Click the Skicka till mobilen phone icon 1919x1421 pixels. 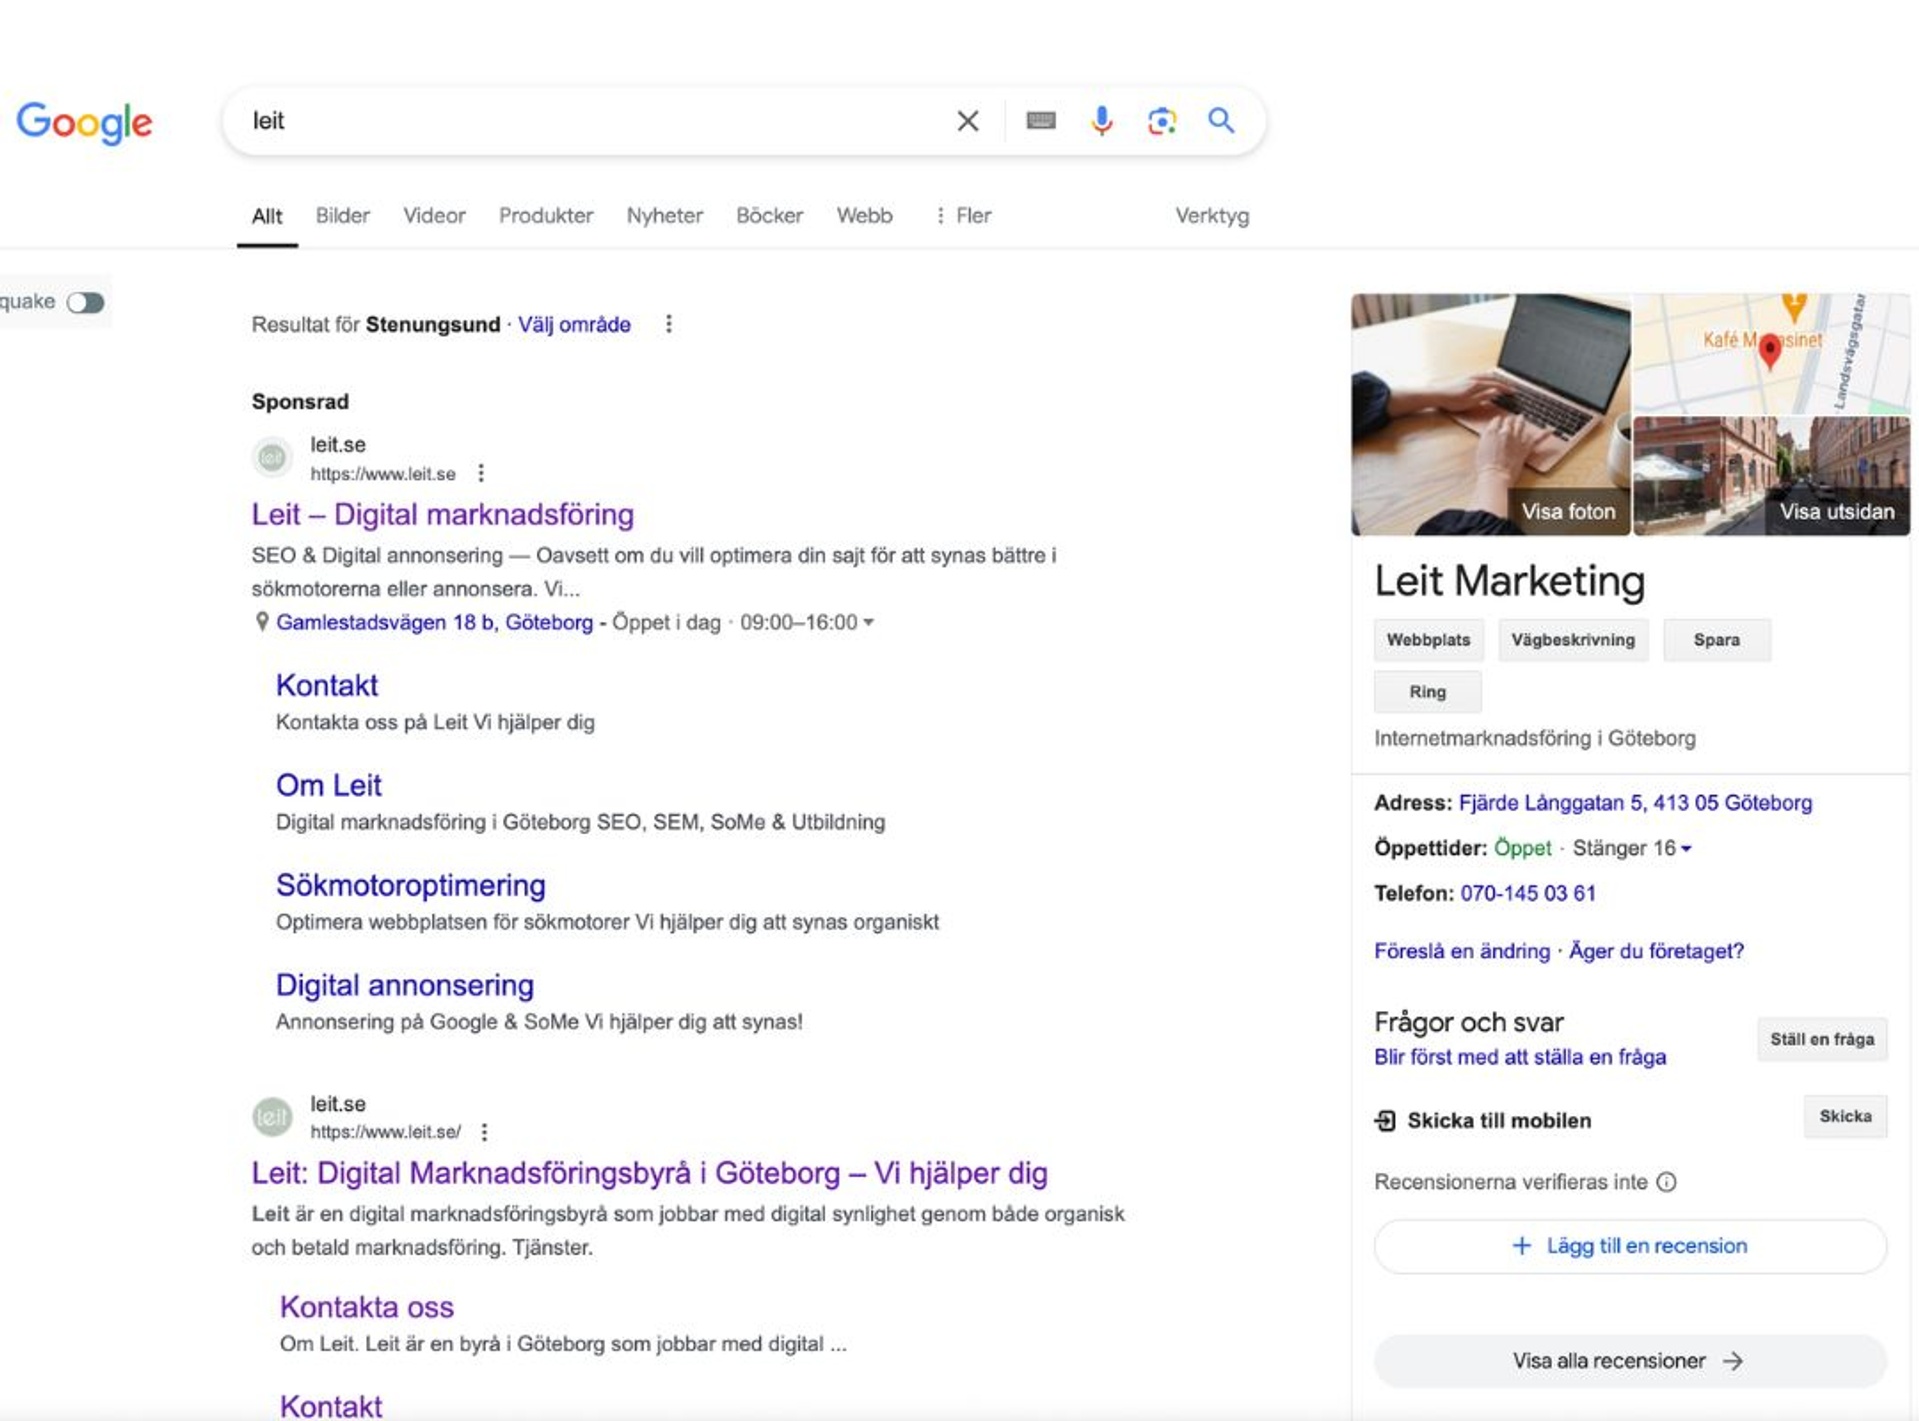coord(1385,1121)
